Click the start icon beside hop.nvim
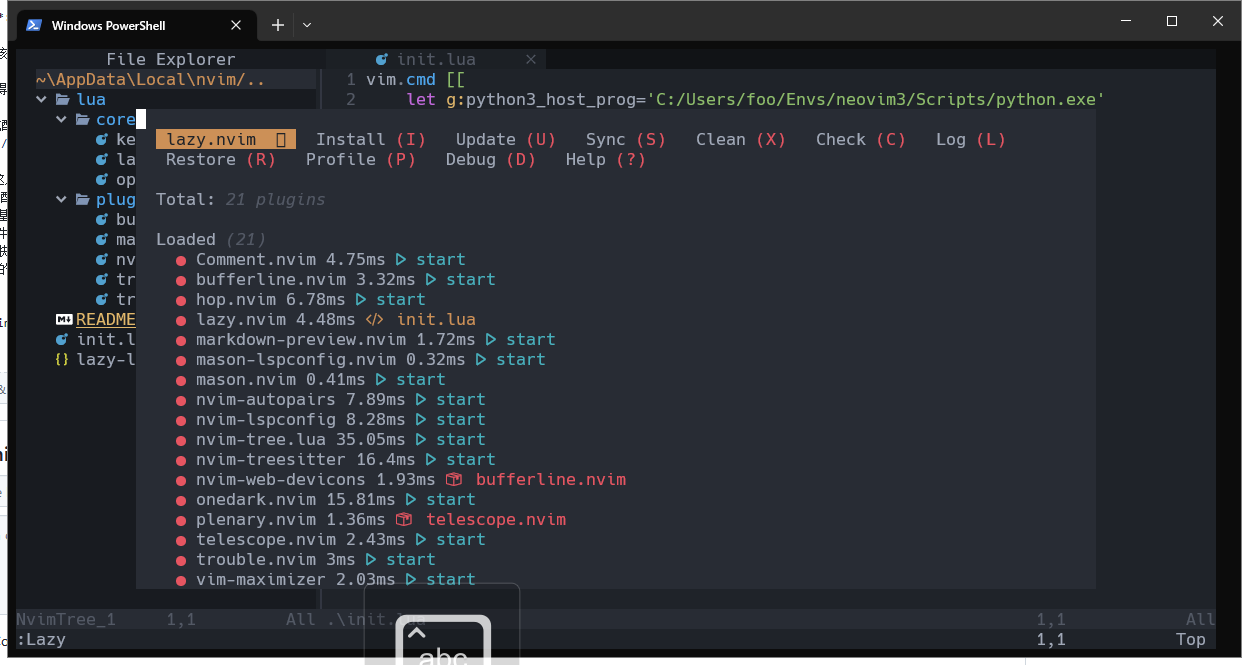 pyautogui.click(x=361, y=299)
